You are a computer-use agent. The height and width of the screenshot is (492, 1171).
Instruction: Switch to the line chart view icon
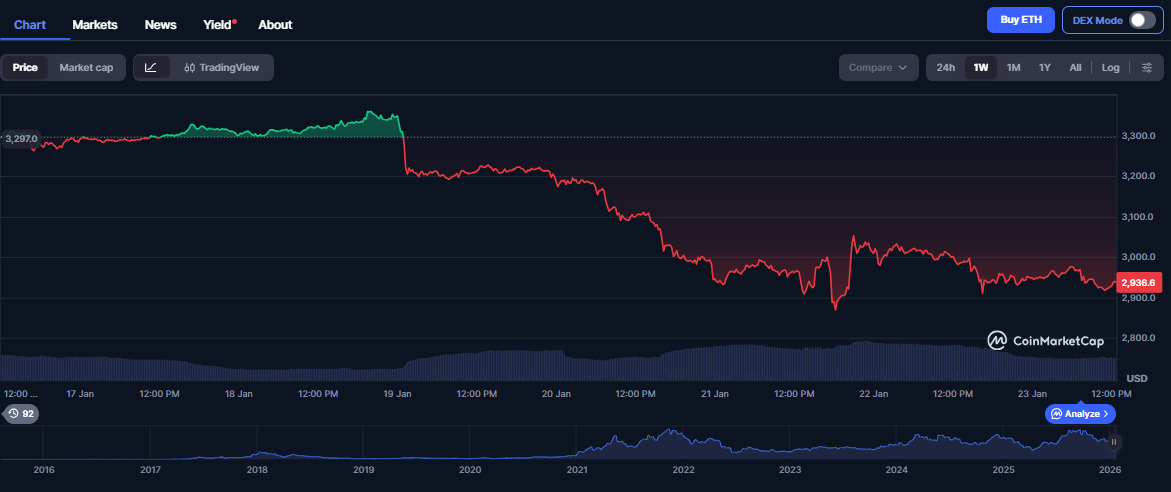[x=151, y=68]
